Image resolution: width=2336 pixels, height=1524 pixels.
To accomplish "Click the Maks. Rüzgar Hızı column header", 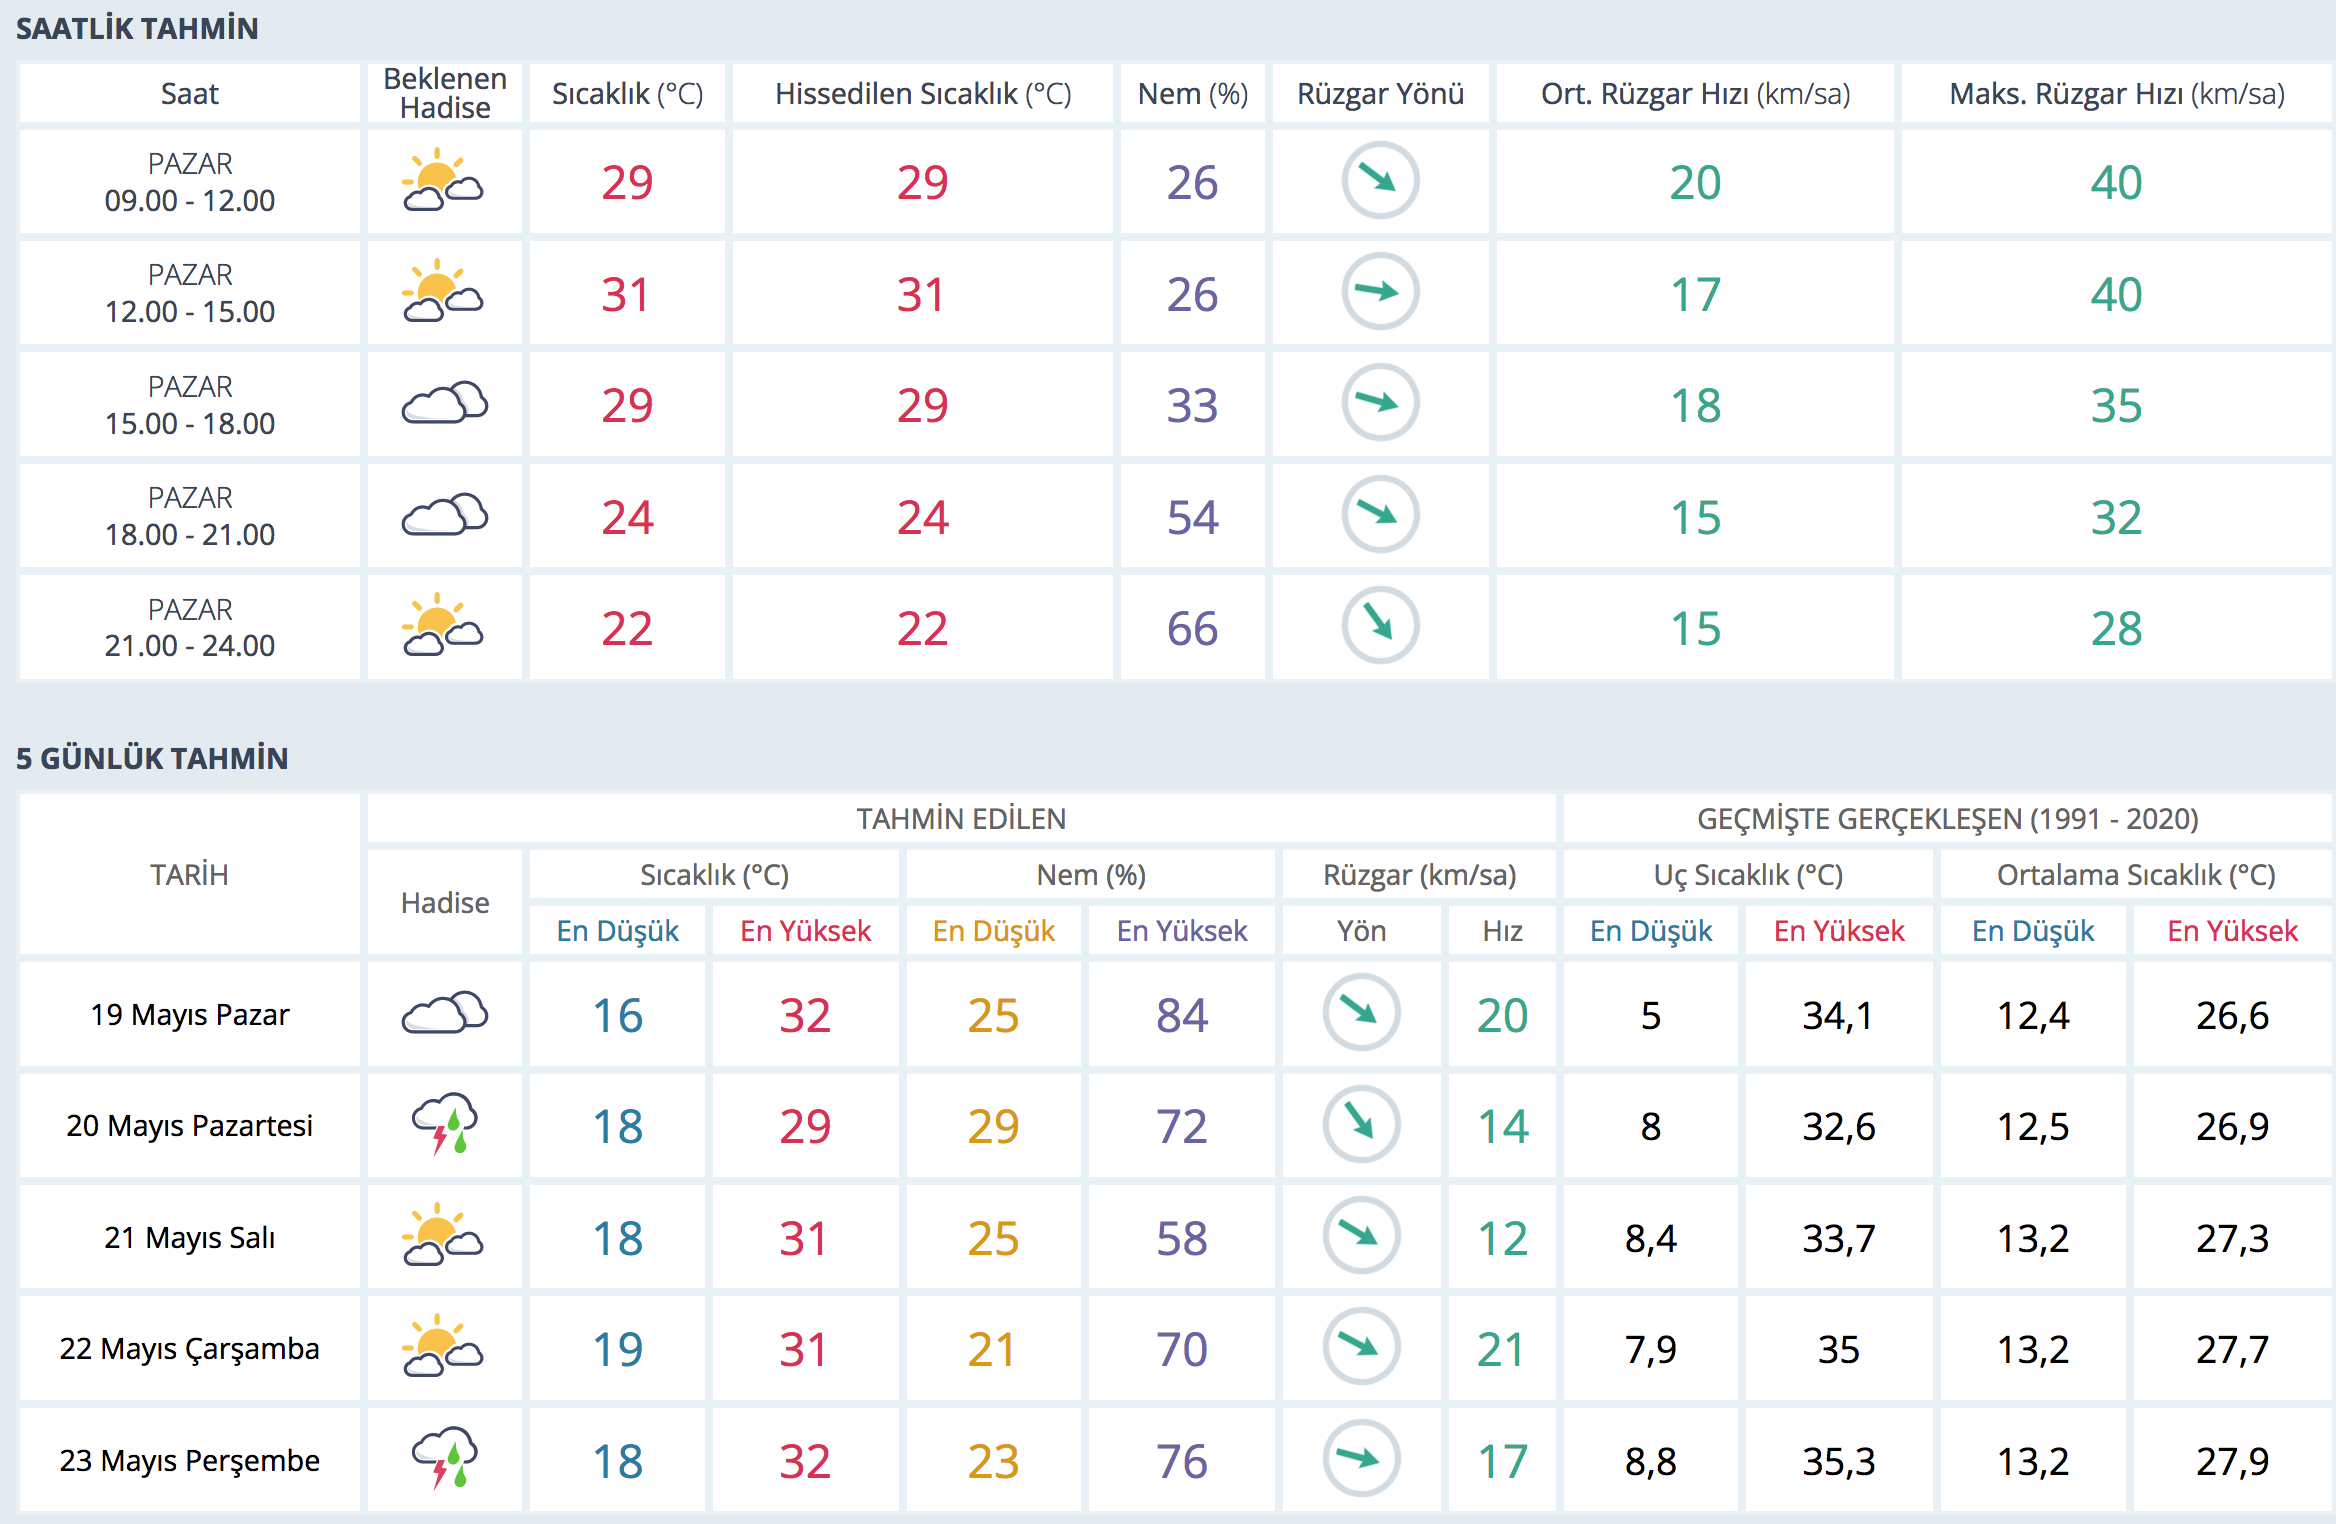I will pyautogui.click(x=2116, y=94).
